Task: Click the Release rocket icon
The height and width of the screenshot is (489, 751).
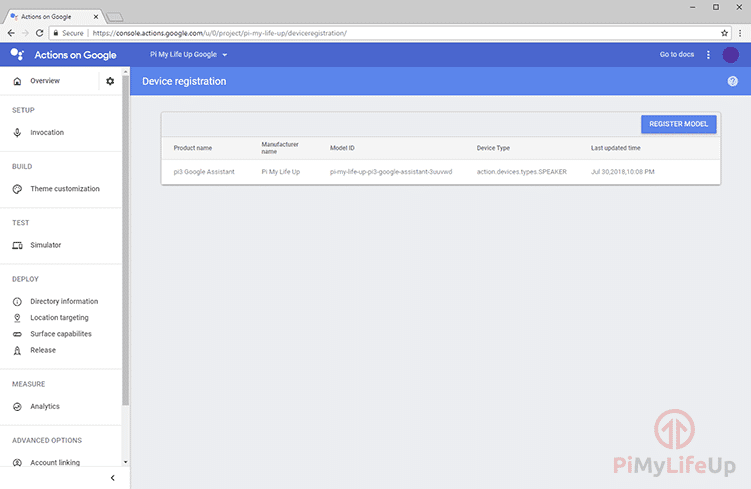Action: coord(17,351)
